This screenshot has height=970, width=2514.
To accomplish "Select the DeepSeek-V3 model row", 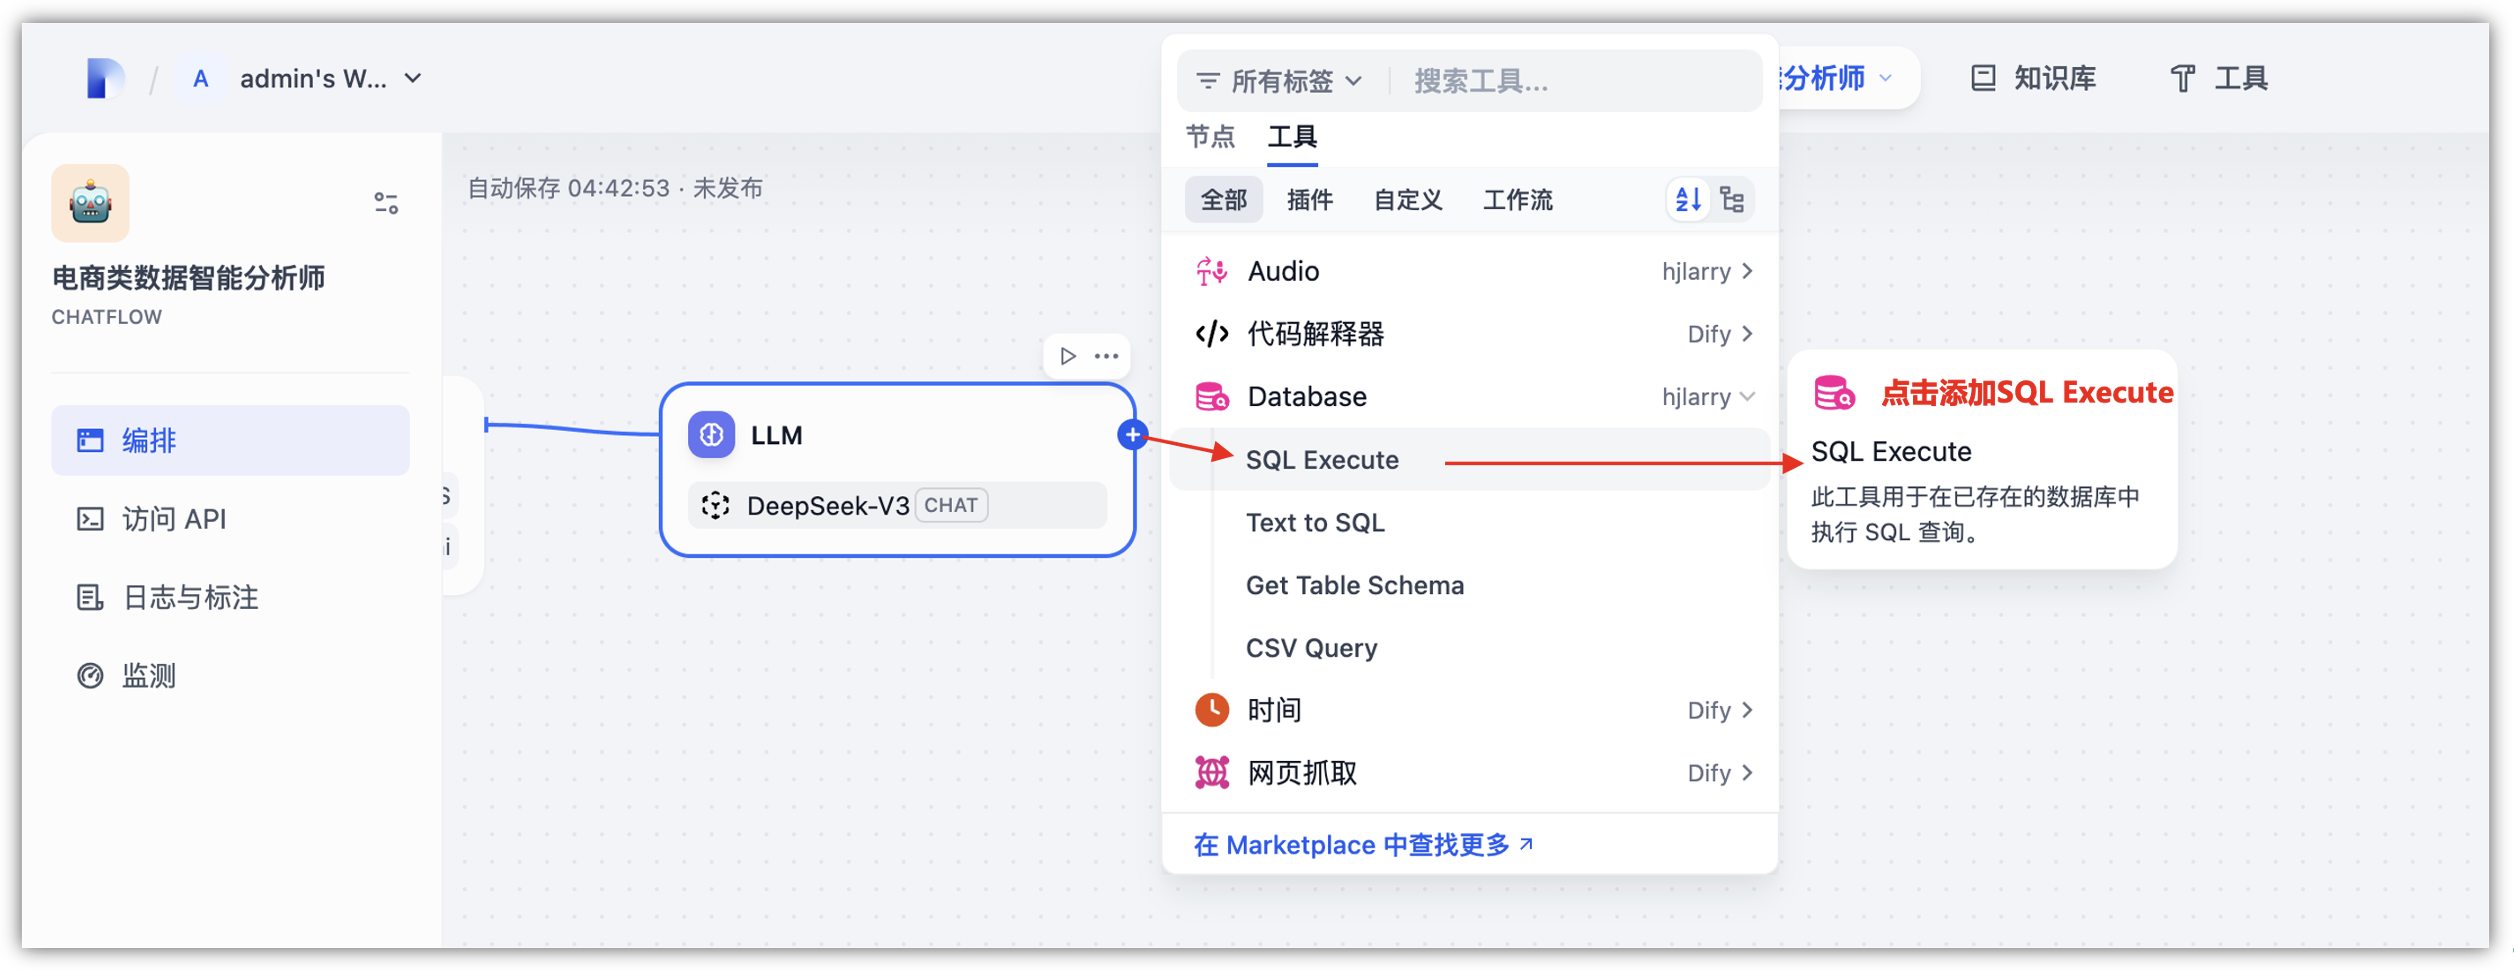I will pyautogui.click(x=897, y=505).
